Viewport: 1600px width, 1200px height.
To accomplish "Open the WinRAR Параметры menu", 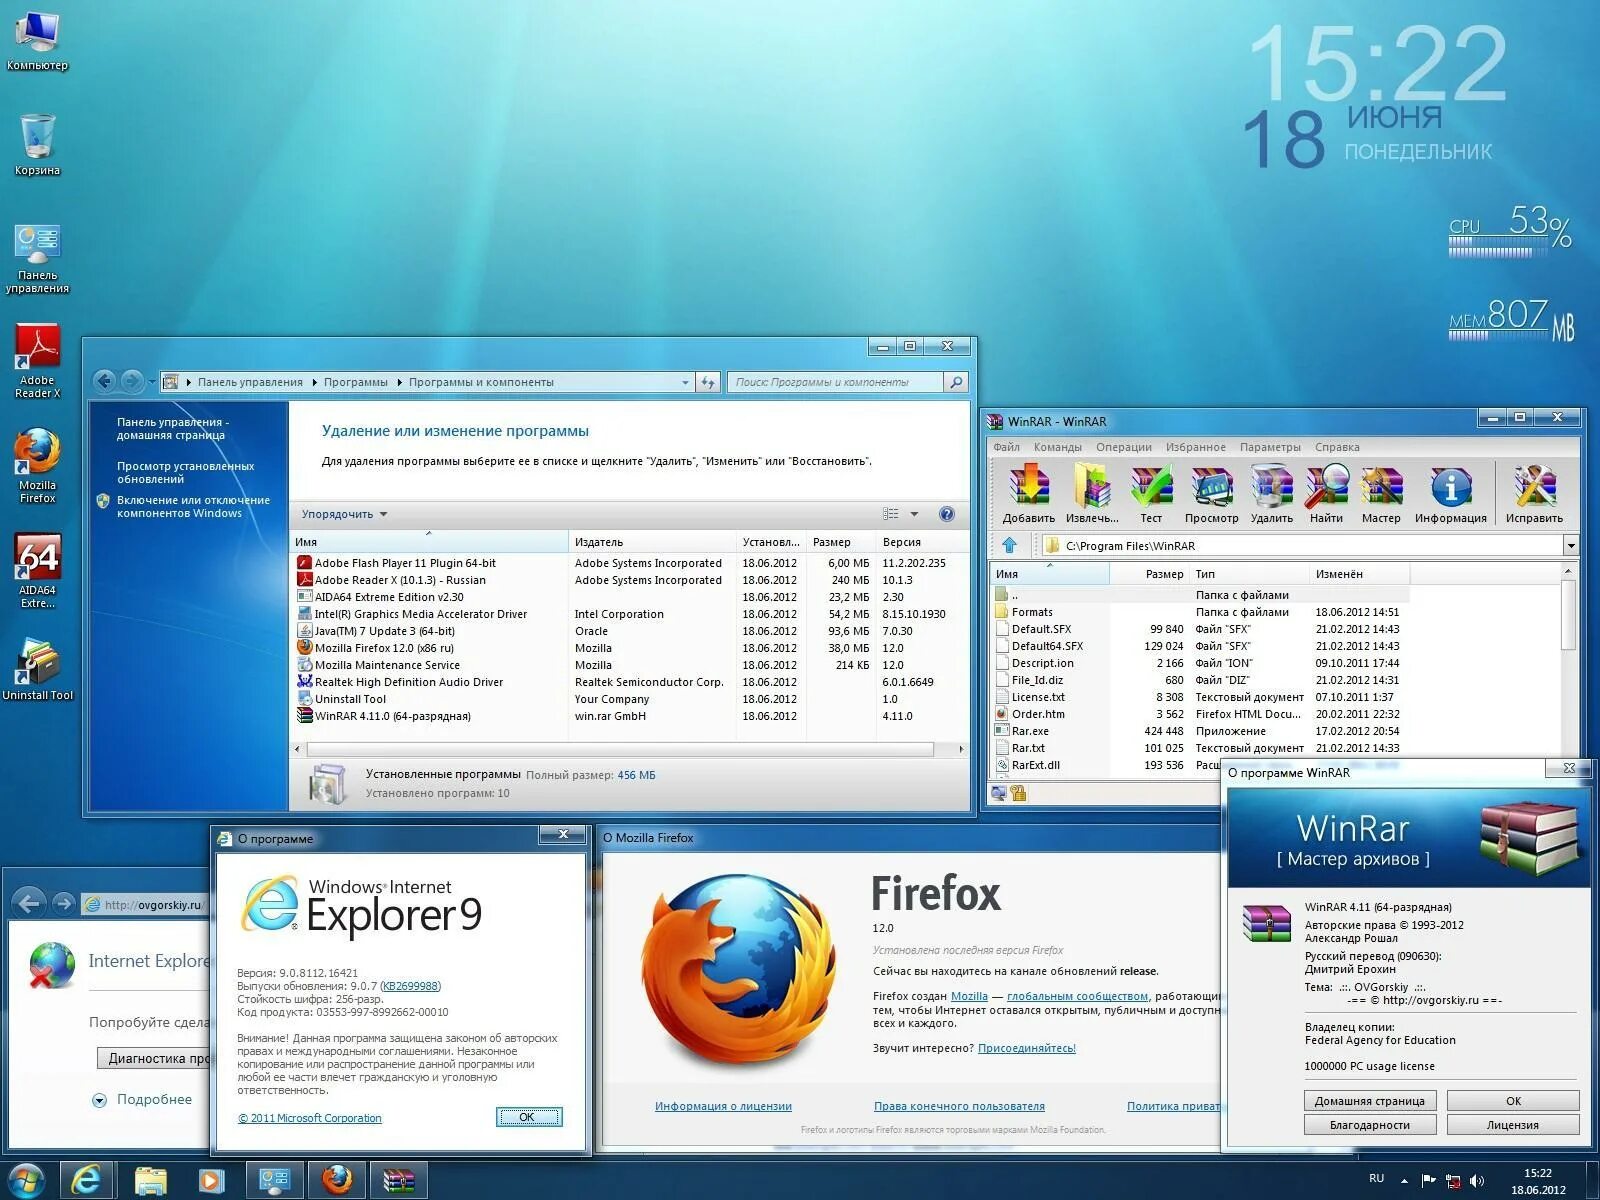I will pos(1270,447).
